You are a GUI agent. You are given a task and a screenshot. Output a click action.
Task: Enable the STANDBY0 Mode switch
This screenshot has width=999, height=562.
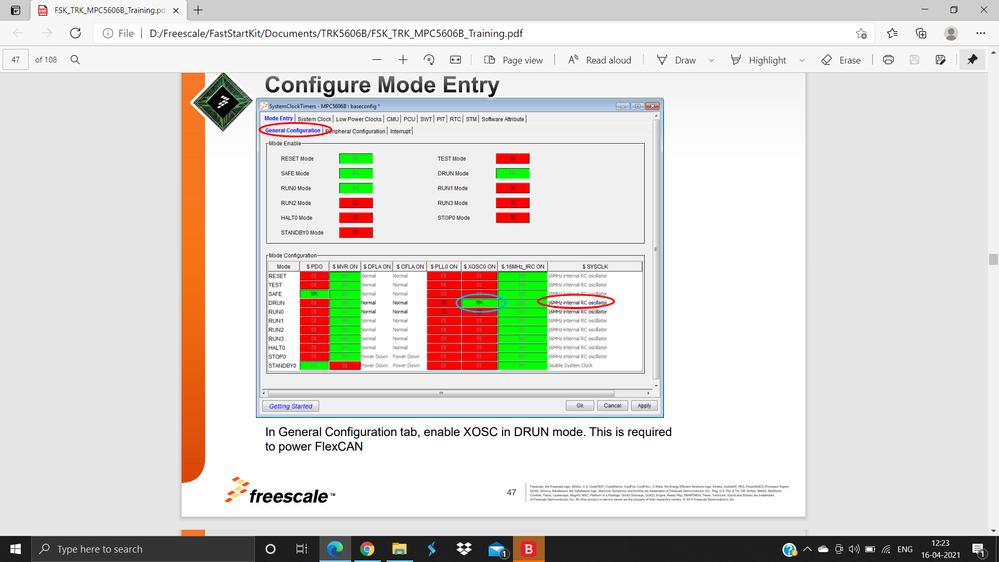pos(356,233)
